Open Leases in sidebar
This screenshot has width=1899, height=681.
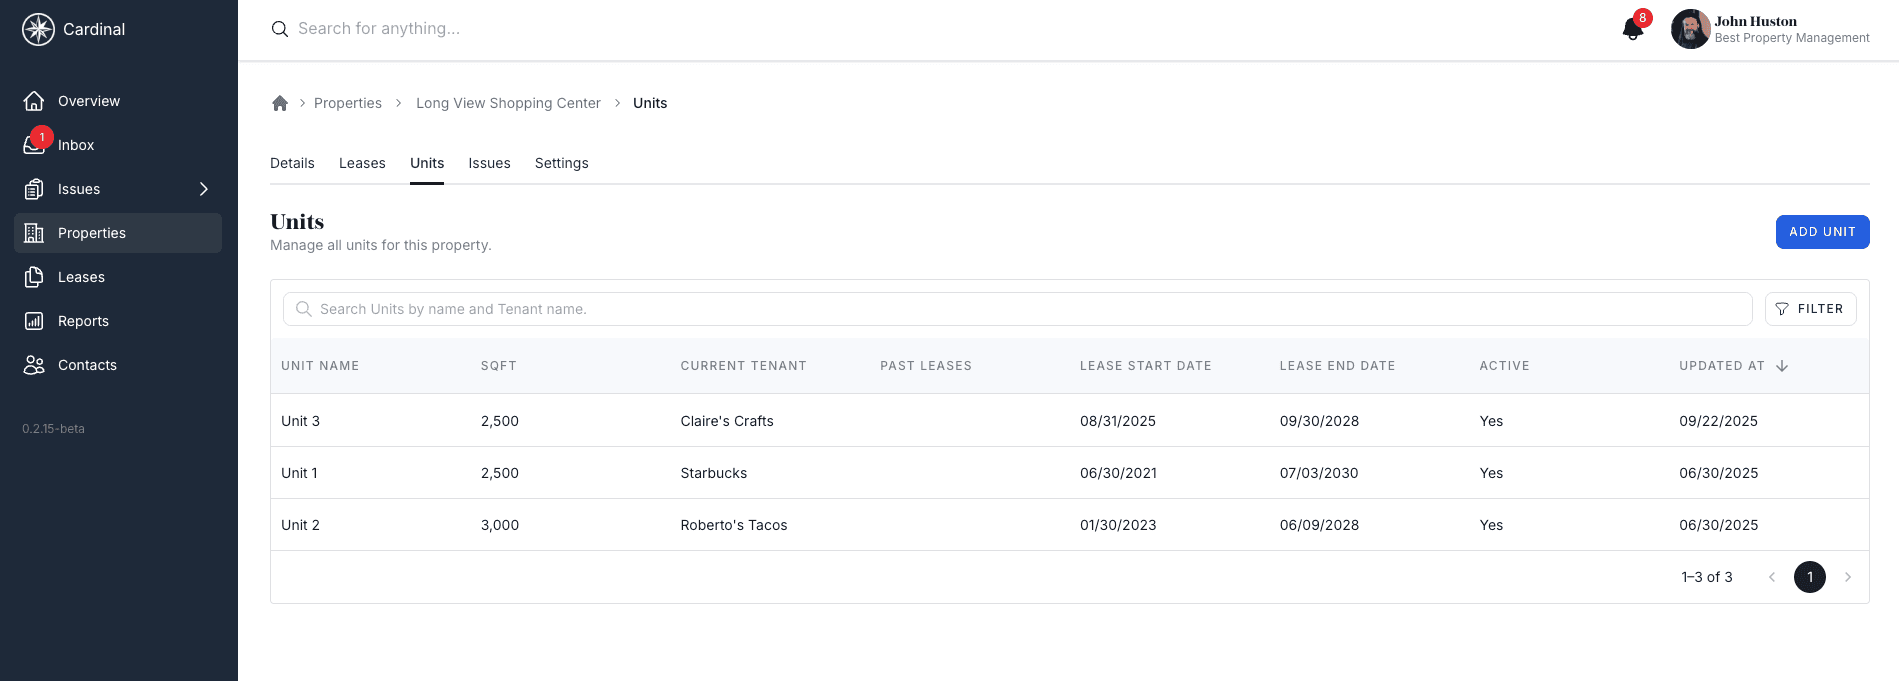click(x=118, y=277)
